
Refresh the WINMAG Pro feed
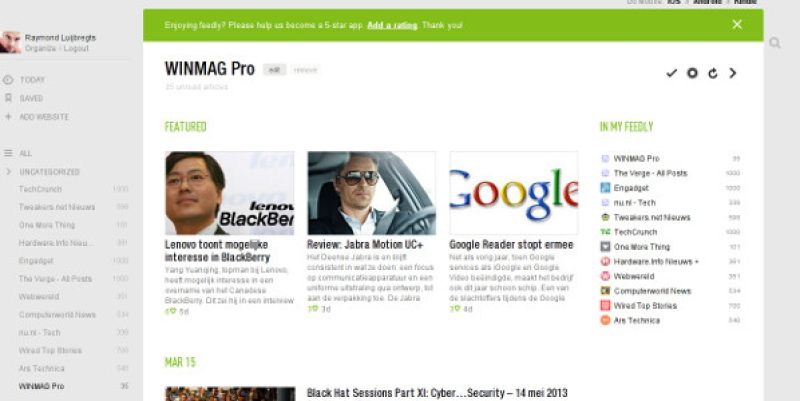[x=713, y=73]
